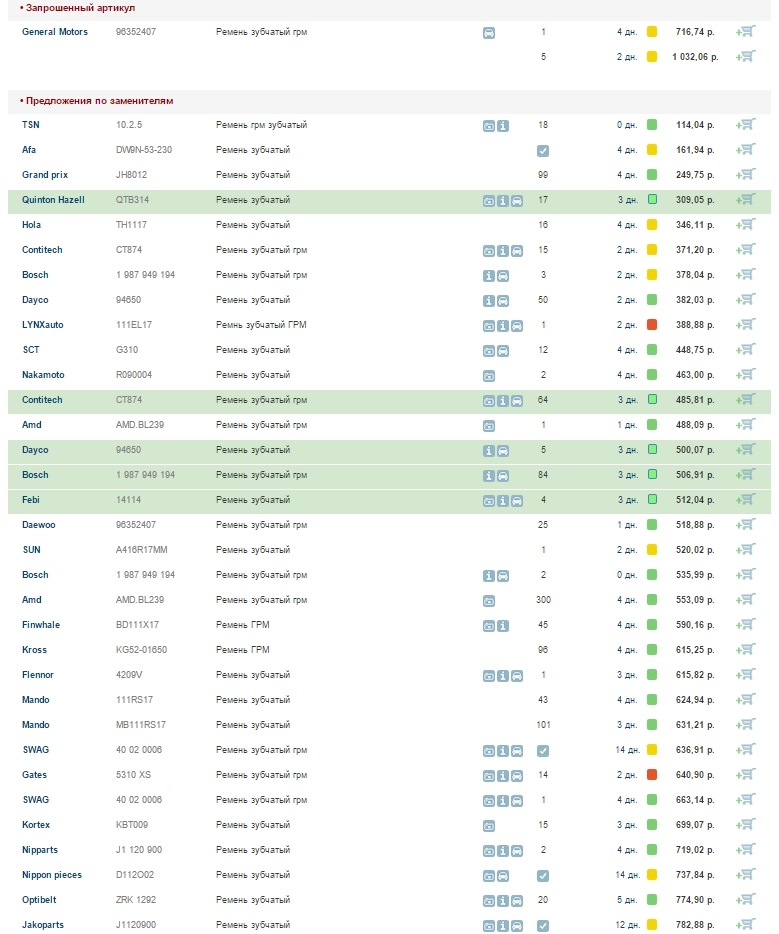Viewport: 779px width, 934px height.
Task: View photo for Kortex KBT009
Action: tap(488, 826)
